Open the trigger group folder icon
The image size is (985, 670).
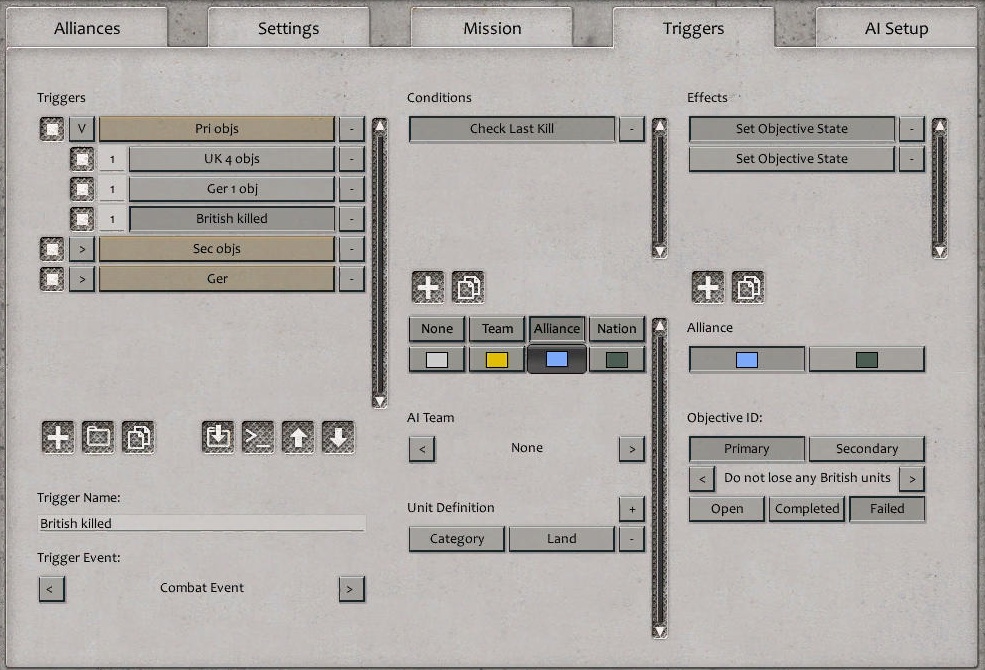point(98,437)
